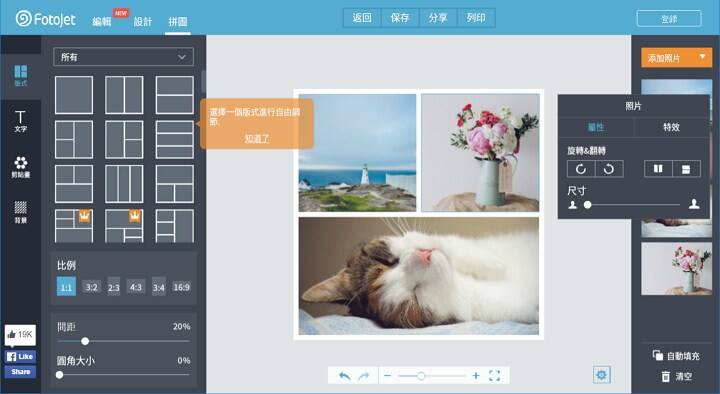Open the 背景 background panel
Screen dimensions: 720x394
point(20,212)
